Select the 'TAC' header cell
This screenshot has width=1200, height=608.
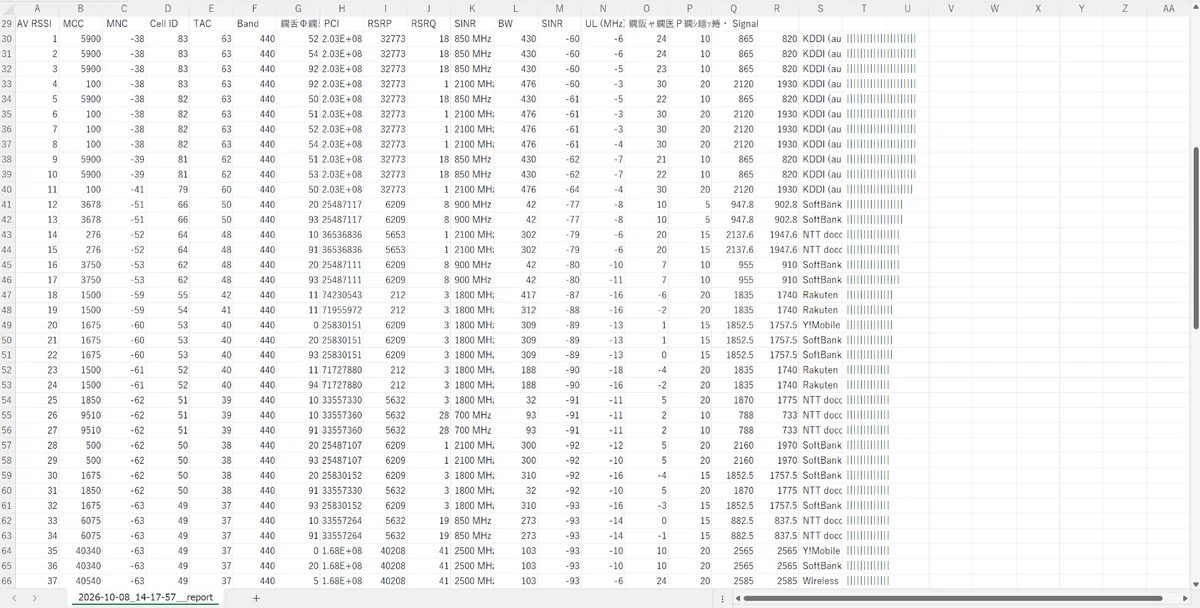tap(211, 23)
